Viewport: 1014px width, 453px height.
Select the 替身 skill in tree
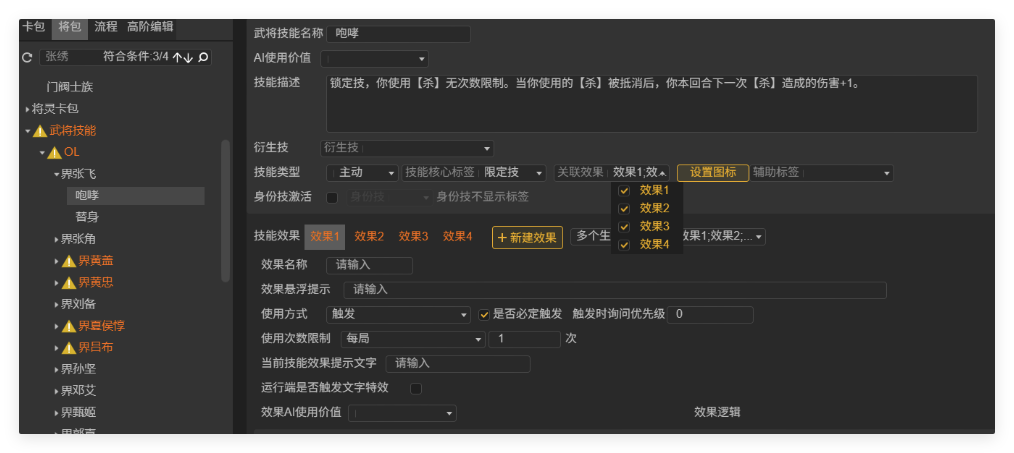click(87, 218)
